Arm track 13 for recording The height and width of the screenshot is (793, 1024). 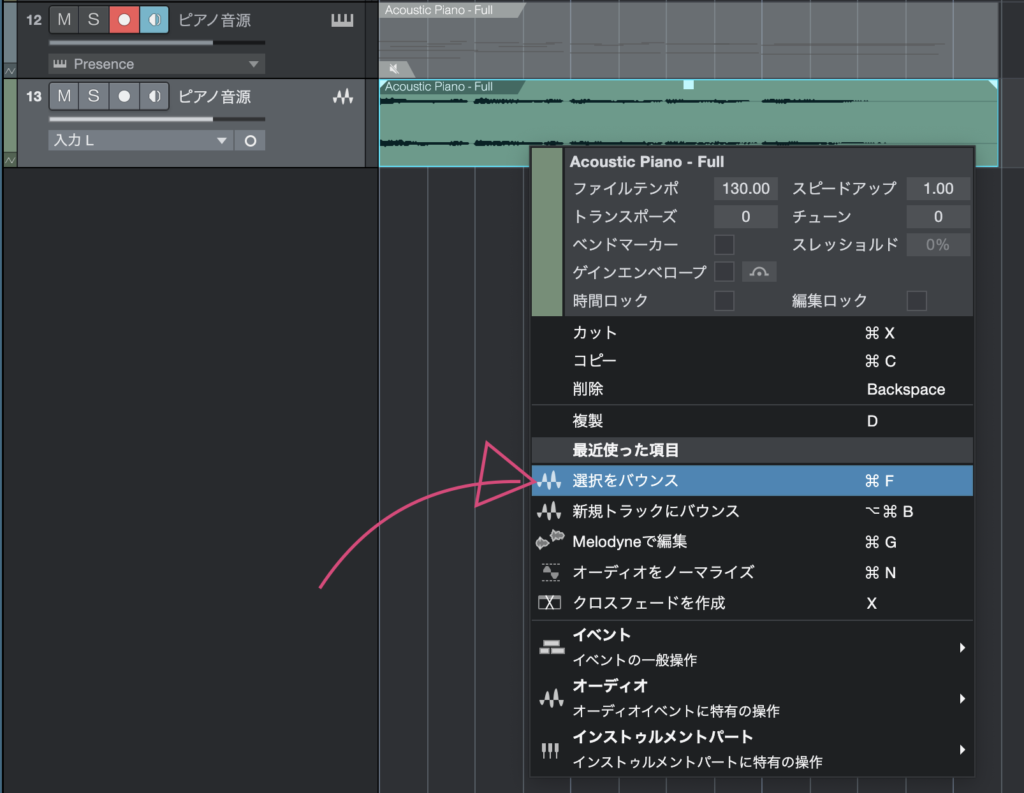click(x=124, y=97)
